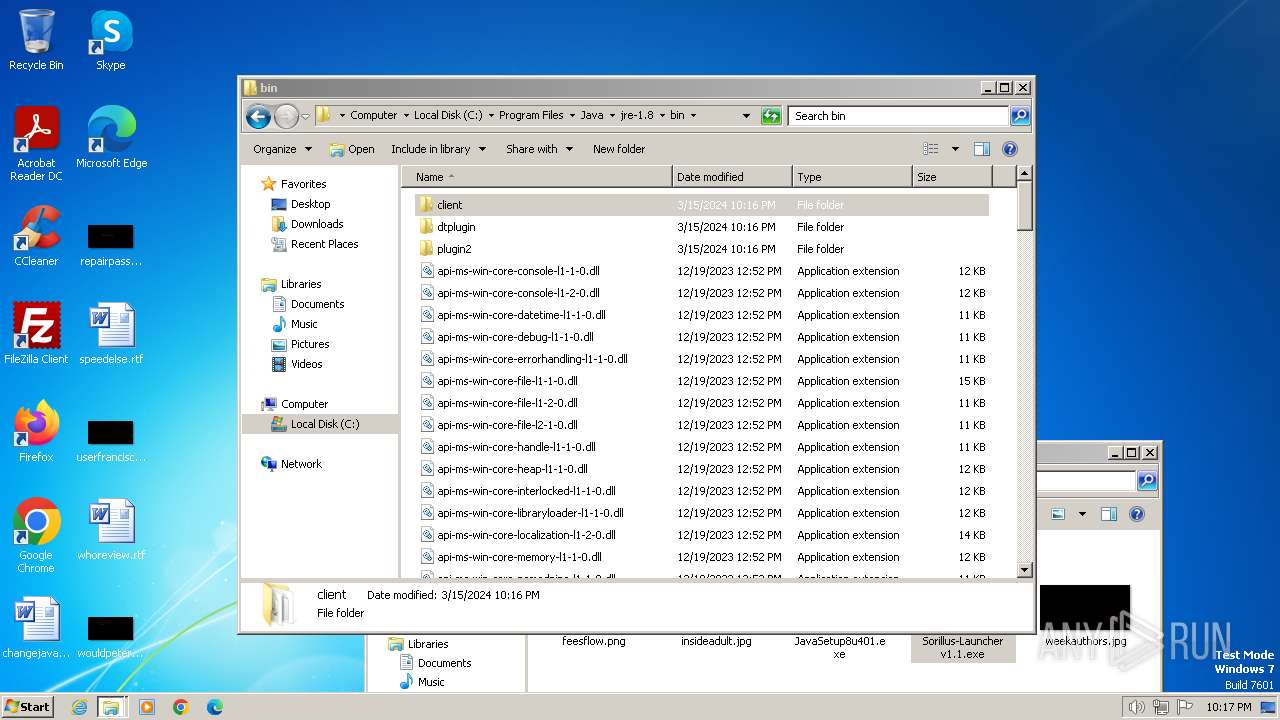Click Computer in the address breadcrumb
The image size is (1280, 720).
[x=373, y=116]
